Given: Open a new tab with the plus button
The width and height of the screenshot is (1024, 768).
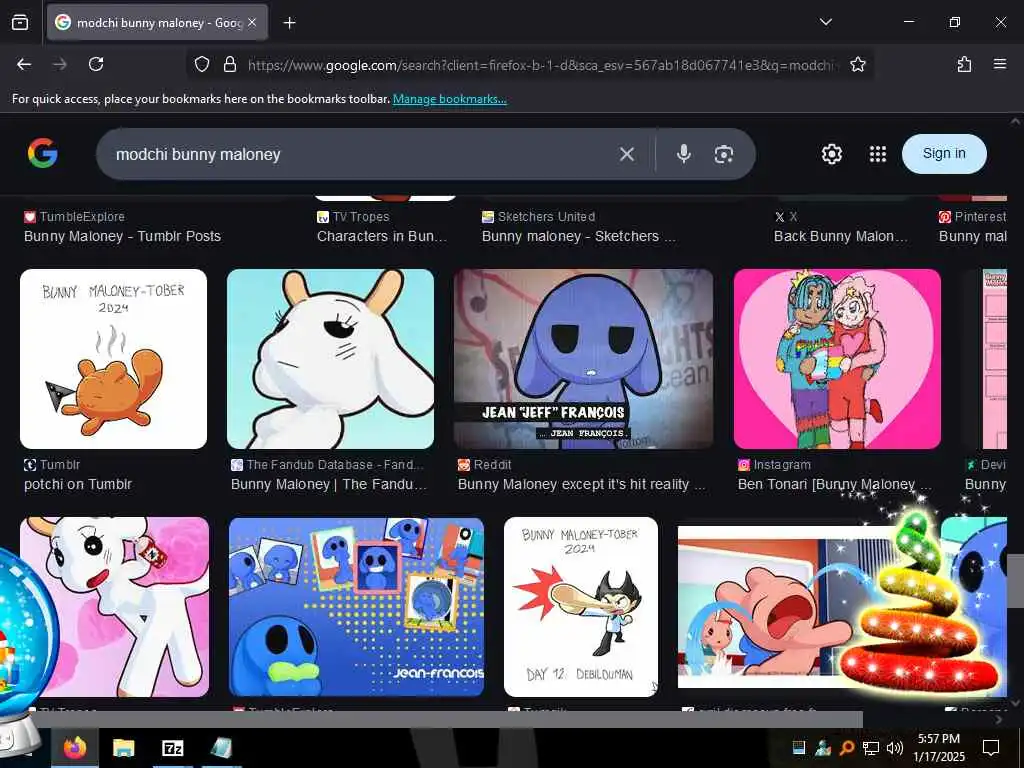Looking at the screenshot, I should pyautogui.click(x=289, y=23).
